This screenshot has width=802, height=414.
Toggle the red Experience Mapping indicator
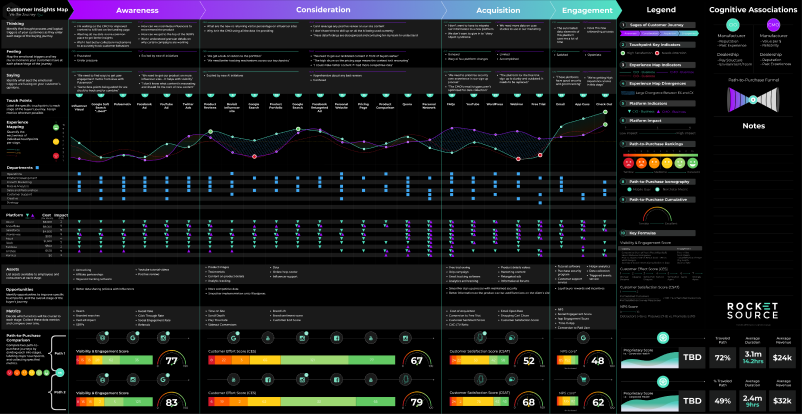56,156
